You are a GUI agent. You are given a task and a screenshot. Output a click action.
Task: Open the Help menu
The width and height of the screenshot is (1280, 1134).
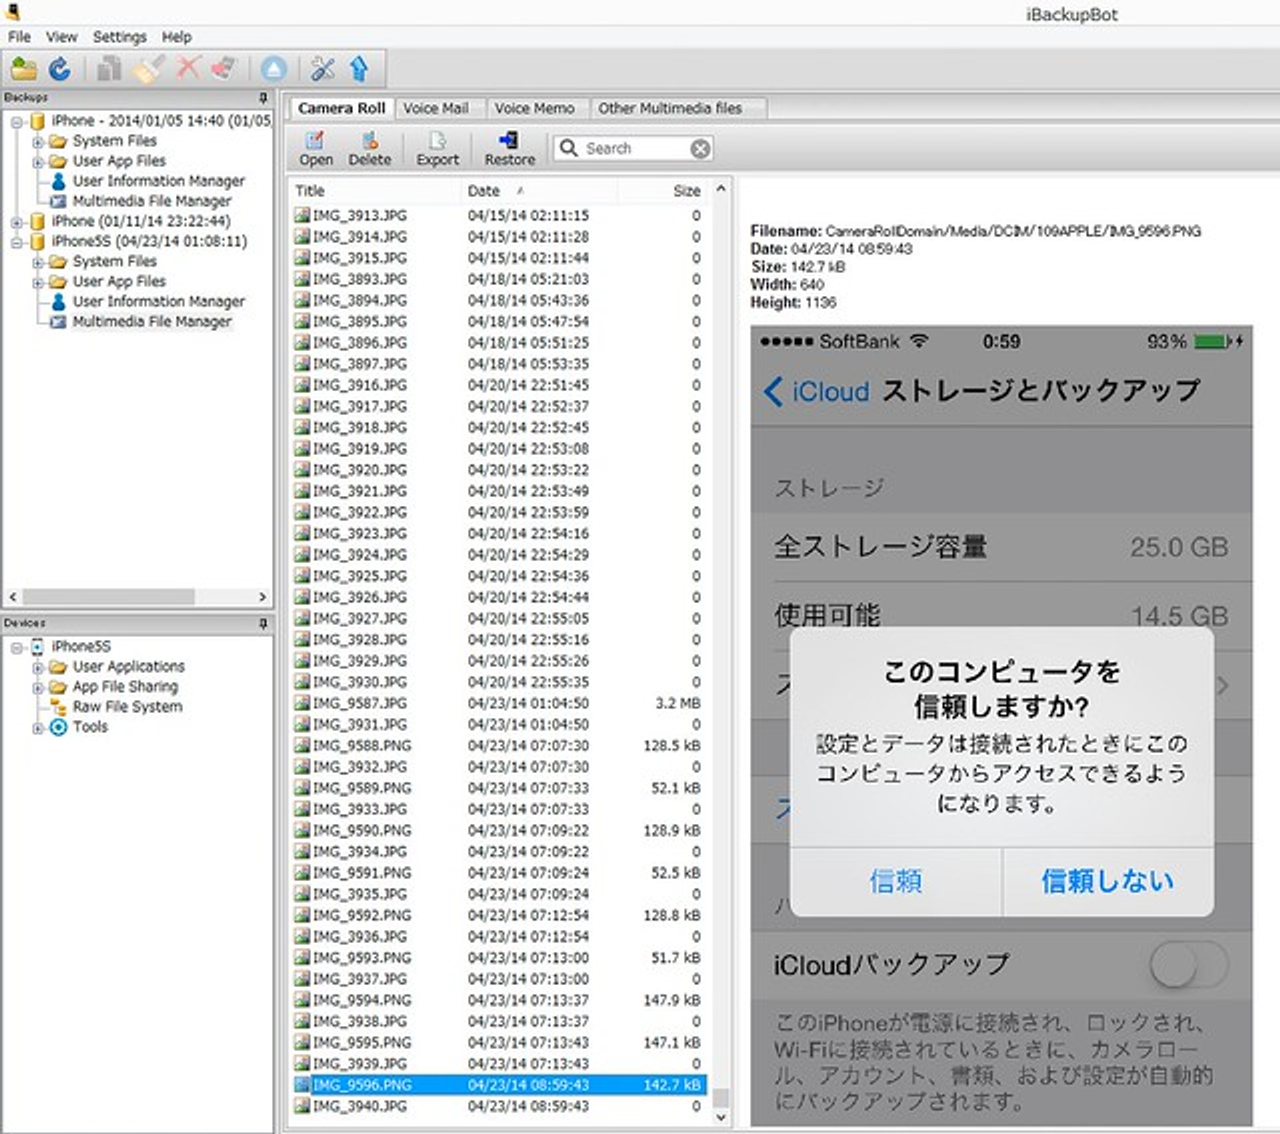click(176, 36)
